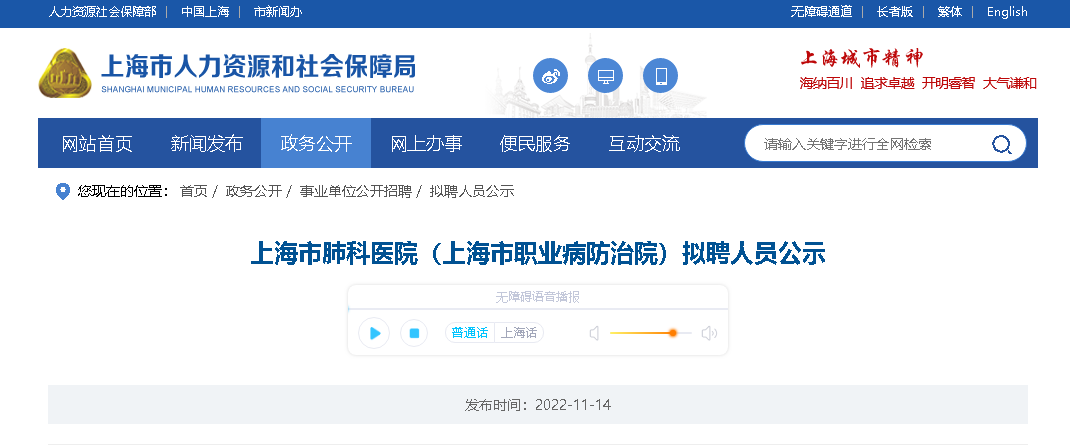
Task: Click the bureau emblem logo
Action: 65,75
